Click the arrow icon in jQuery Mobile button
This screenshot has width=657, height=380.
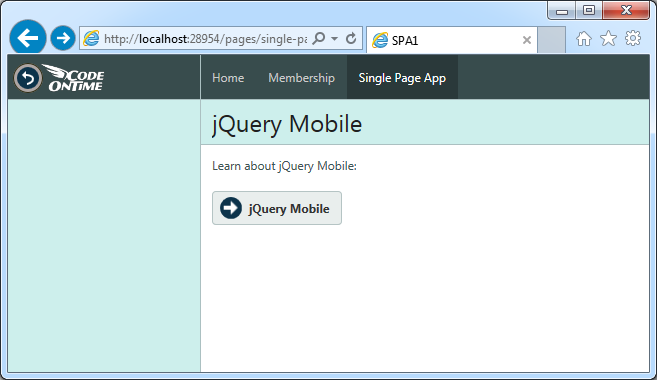pos(231,208)
